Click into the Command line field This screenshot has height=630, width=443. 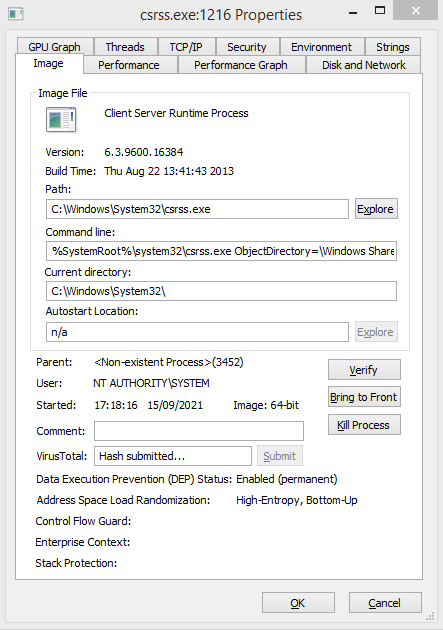point(221,251)
